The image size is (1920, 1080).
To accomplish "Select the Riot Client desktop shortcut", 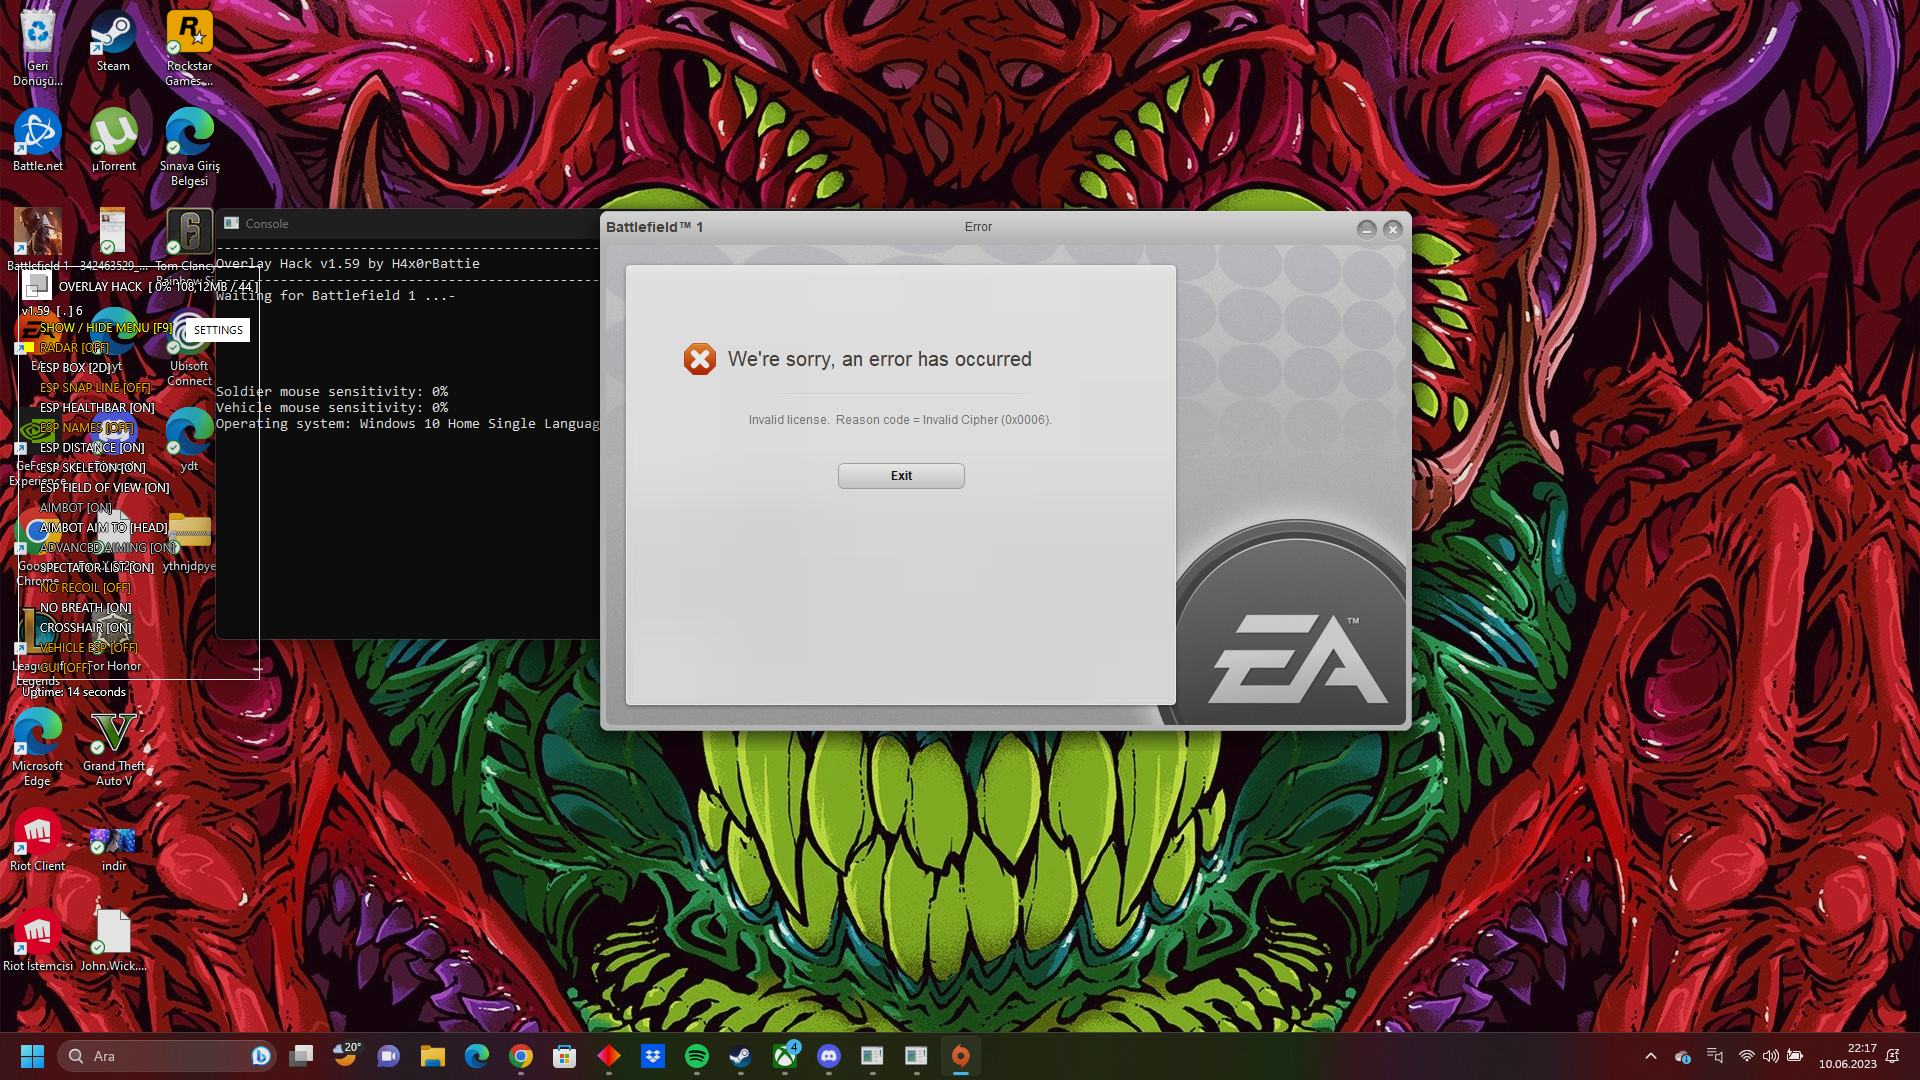I will [x=37, y=840].
